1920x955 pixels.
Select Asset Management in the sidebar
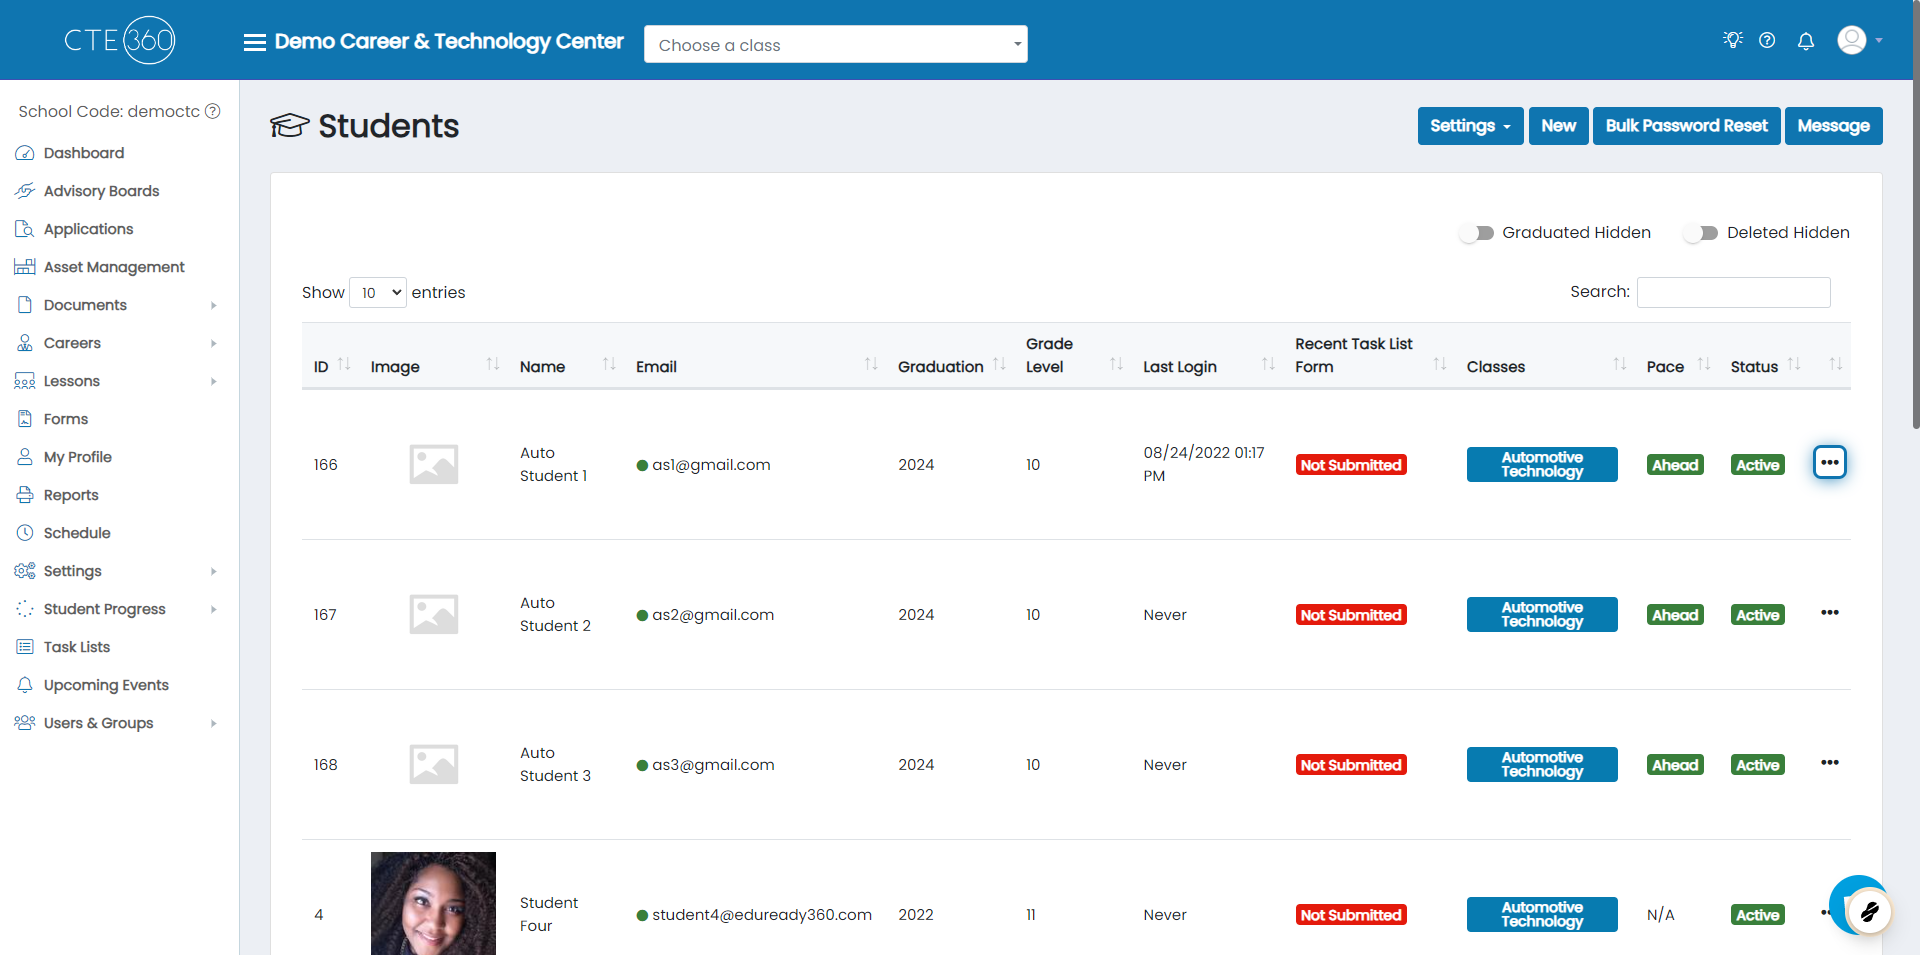point(114,267)
